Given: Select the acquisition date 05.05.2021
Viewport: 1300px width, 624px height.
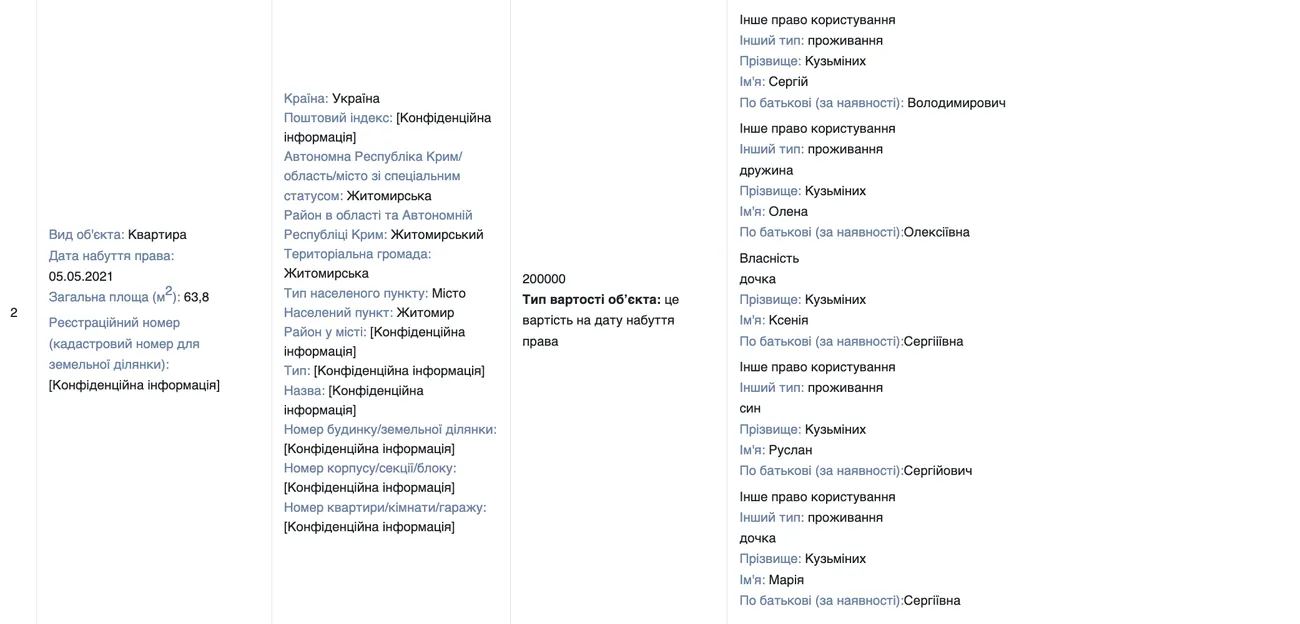Looking at the screenshot, I should pyautogui.click(x=81, y=276).
